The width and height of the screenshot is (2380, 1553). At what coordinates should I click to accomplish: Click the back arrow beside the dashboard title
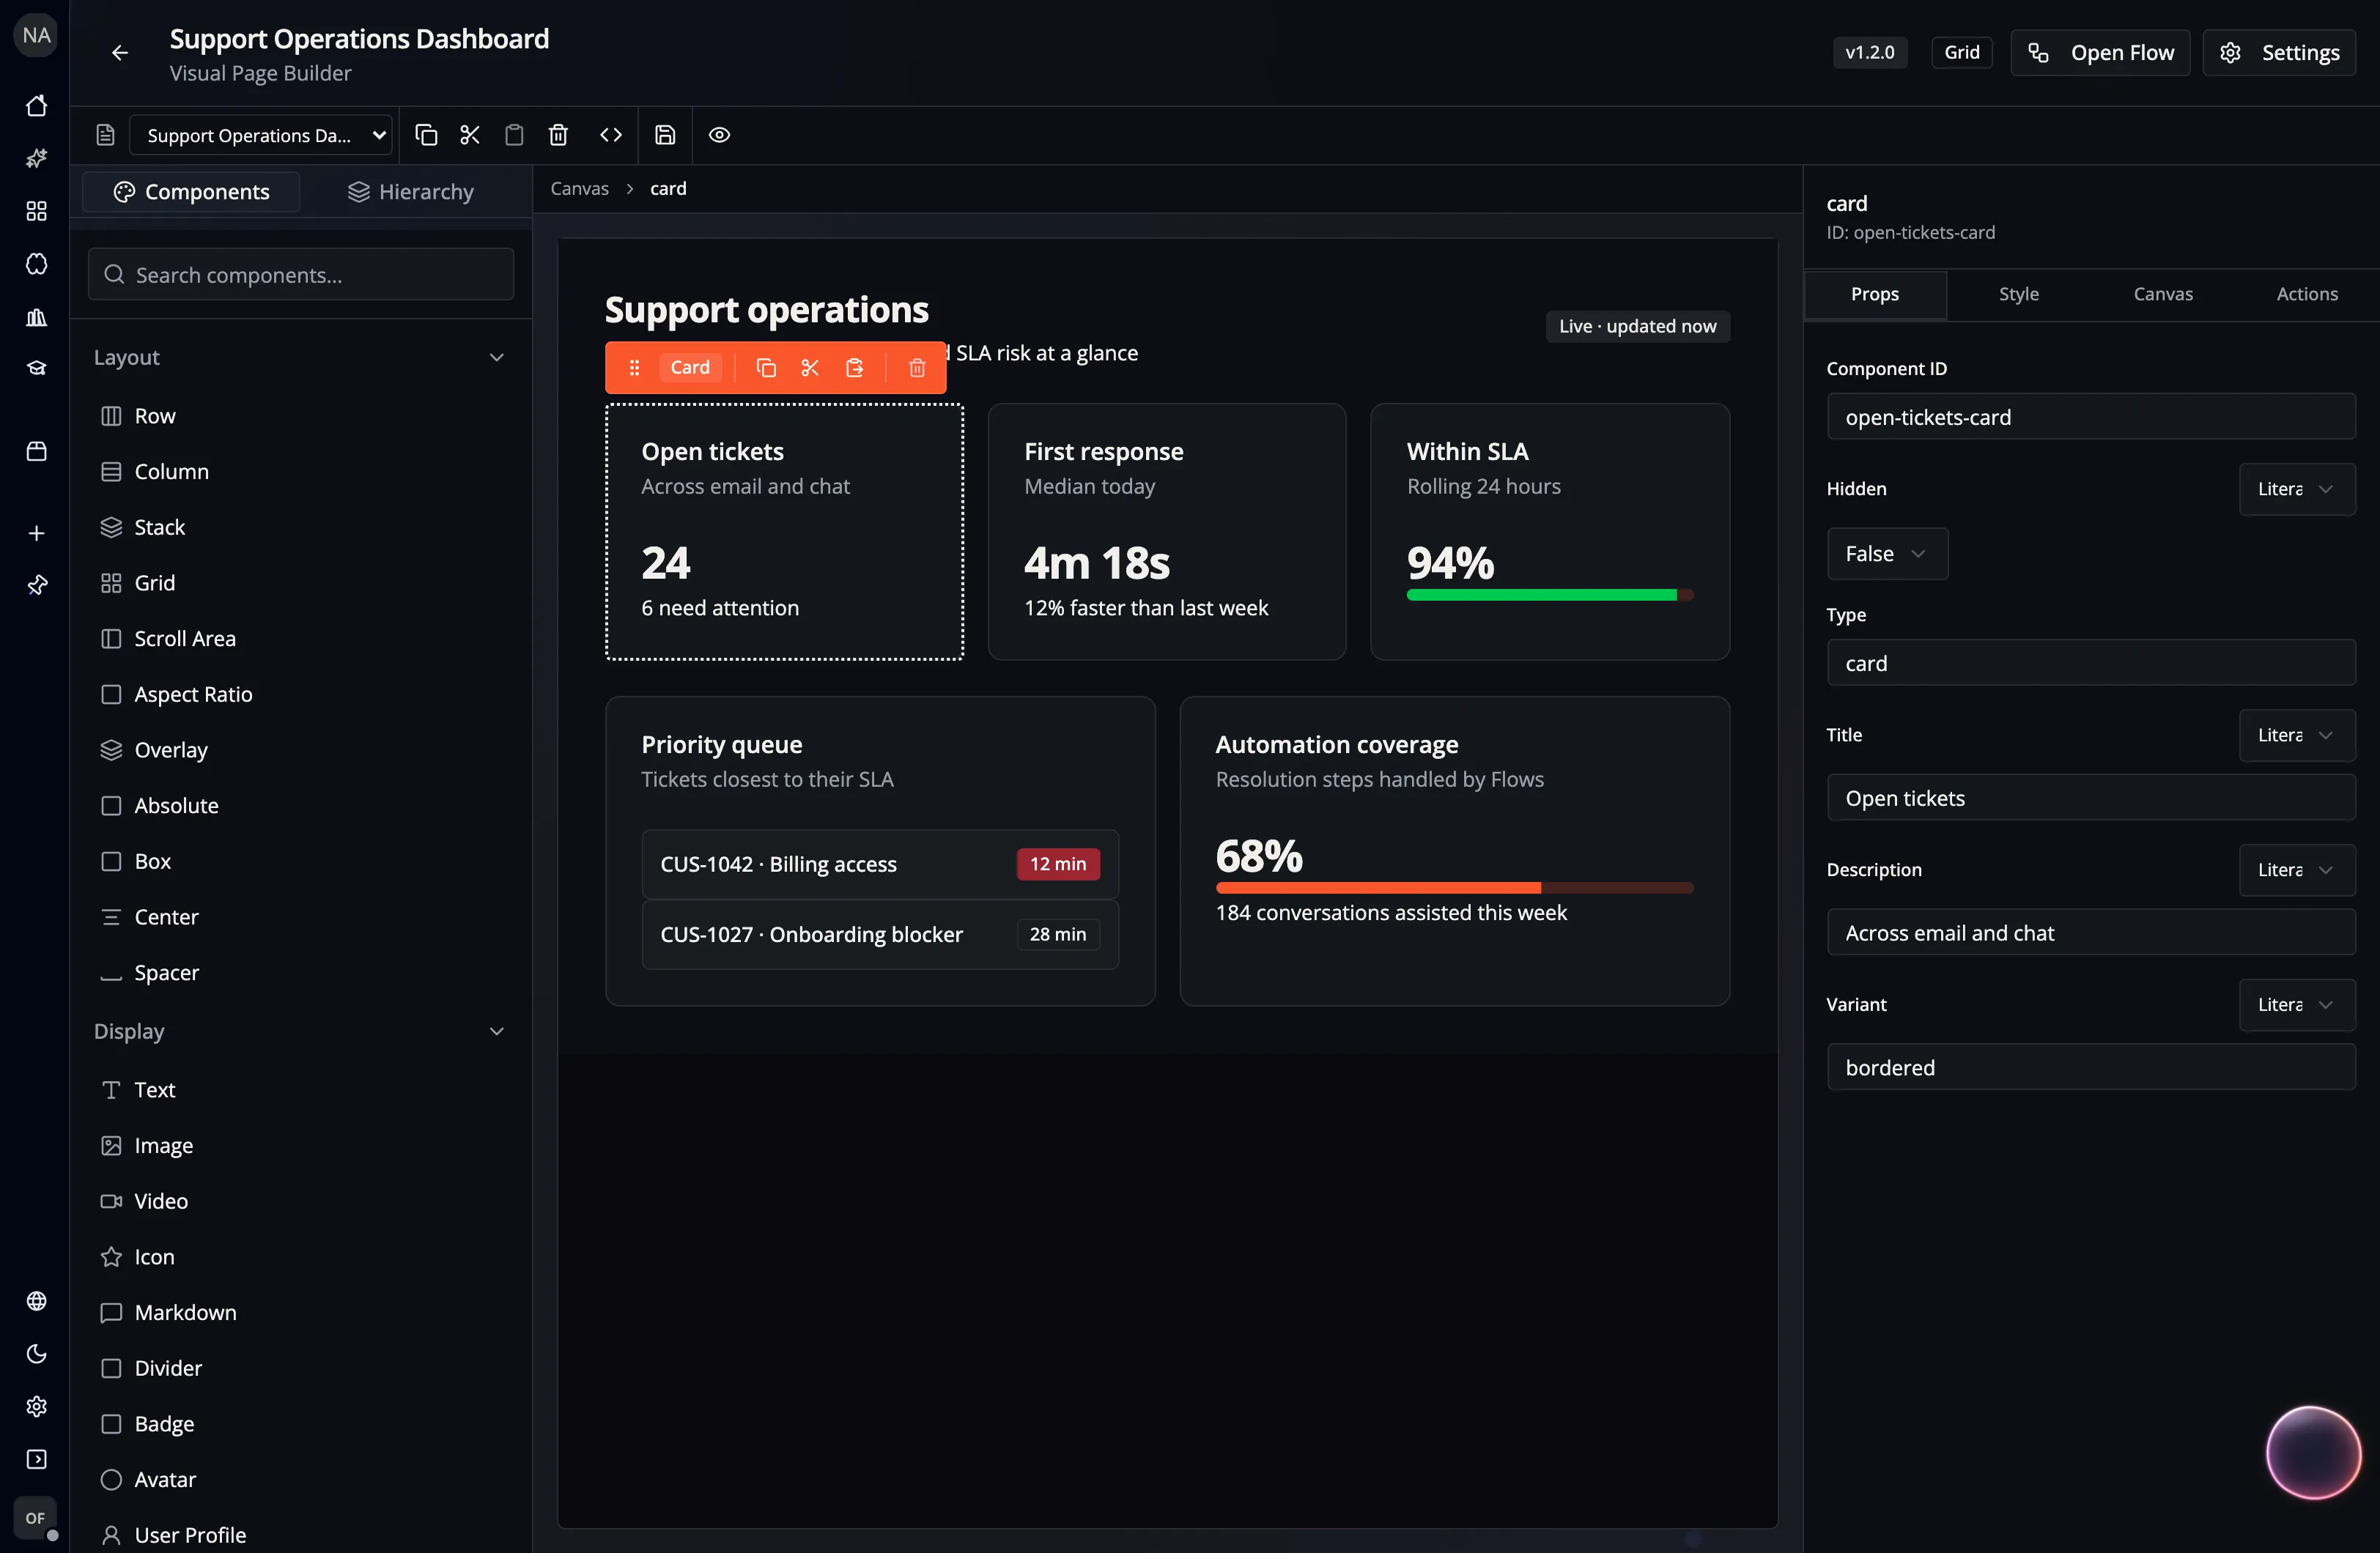click(120, 53)
